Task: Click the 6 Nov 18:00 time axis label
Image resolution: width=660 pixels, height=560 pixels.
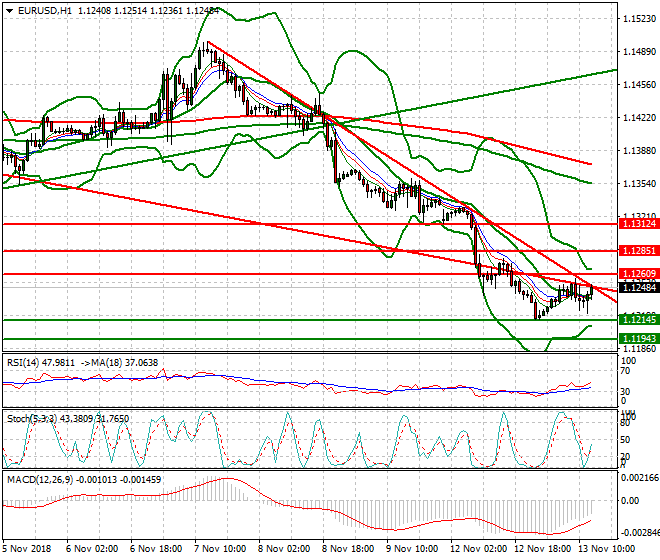Action: (x=156, y=549)
